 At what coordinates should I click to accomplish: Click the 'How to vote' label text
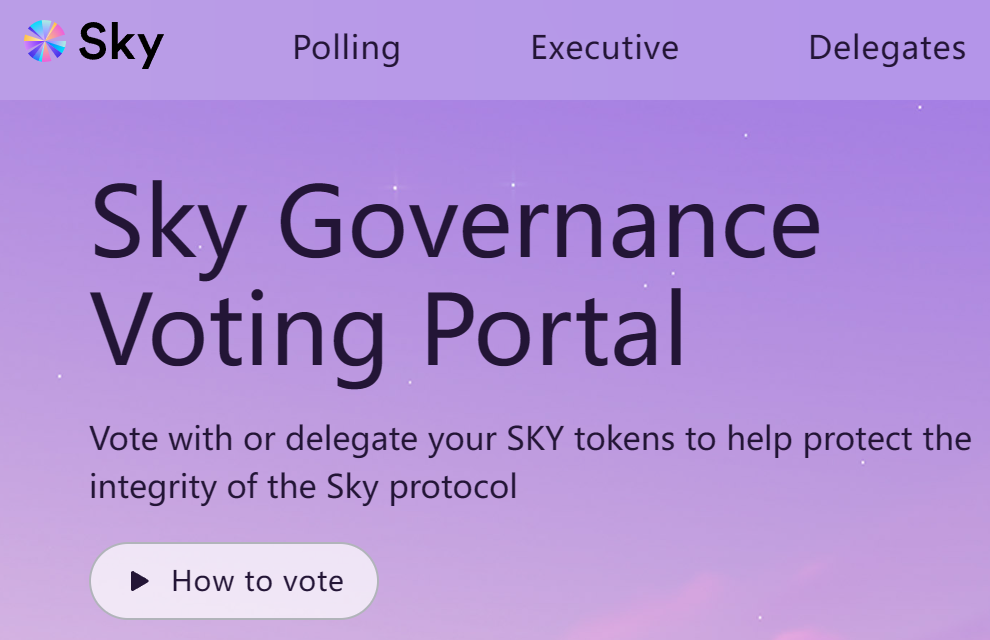click(257, 581)
